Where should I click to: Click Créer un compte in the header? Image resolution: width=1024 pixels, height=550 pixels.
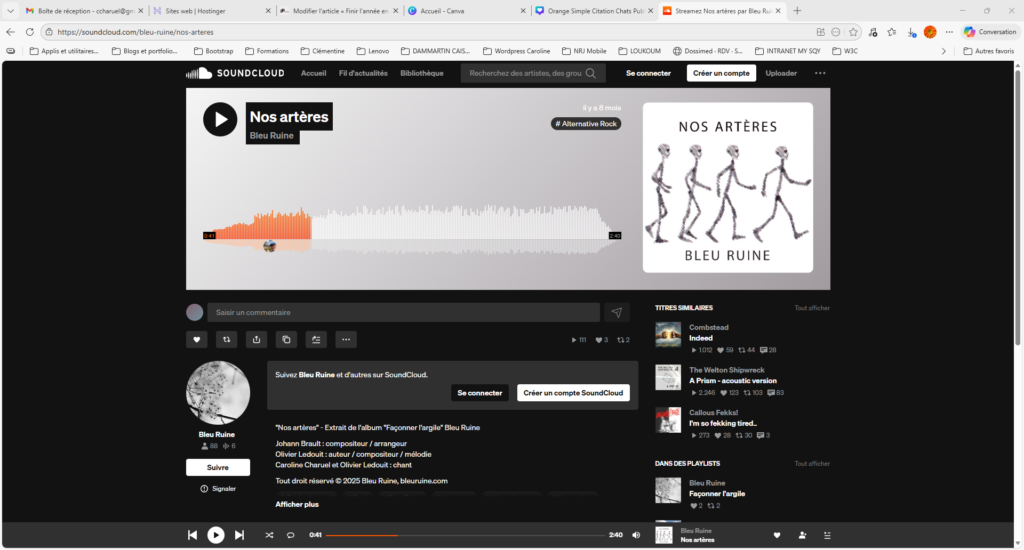(x=721, y=73)
